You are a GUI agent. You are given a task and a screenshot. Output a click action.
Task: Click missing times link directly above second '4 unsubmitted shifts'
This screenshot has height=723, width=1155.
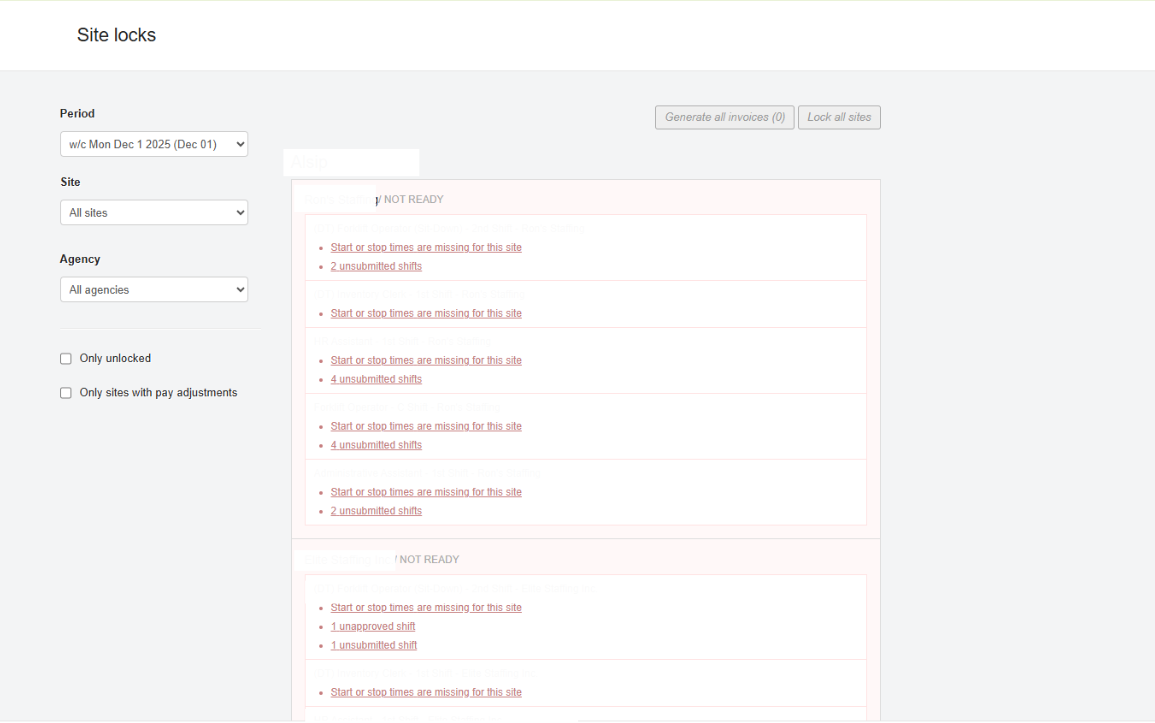tap(426, 427)
